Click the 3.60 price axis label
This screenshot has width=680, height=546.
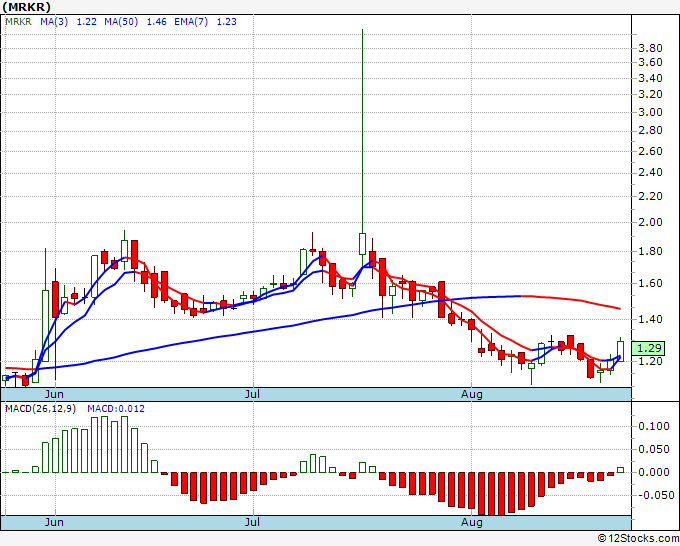coord(651,62)
